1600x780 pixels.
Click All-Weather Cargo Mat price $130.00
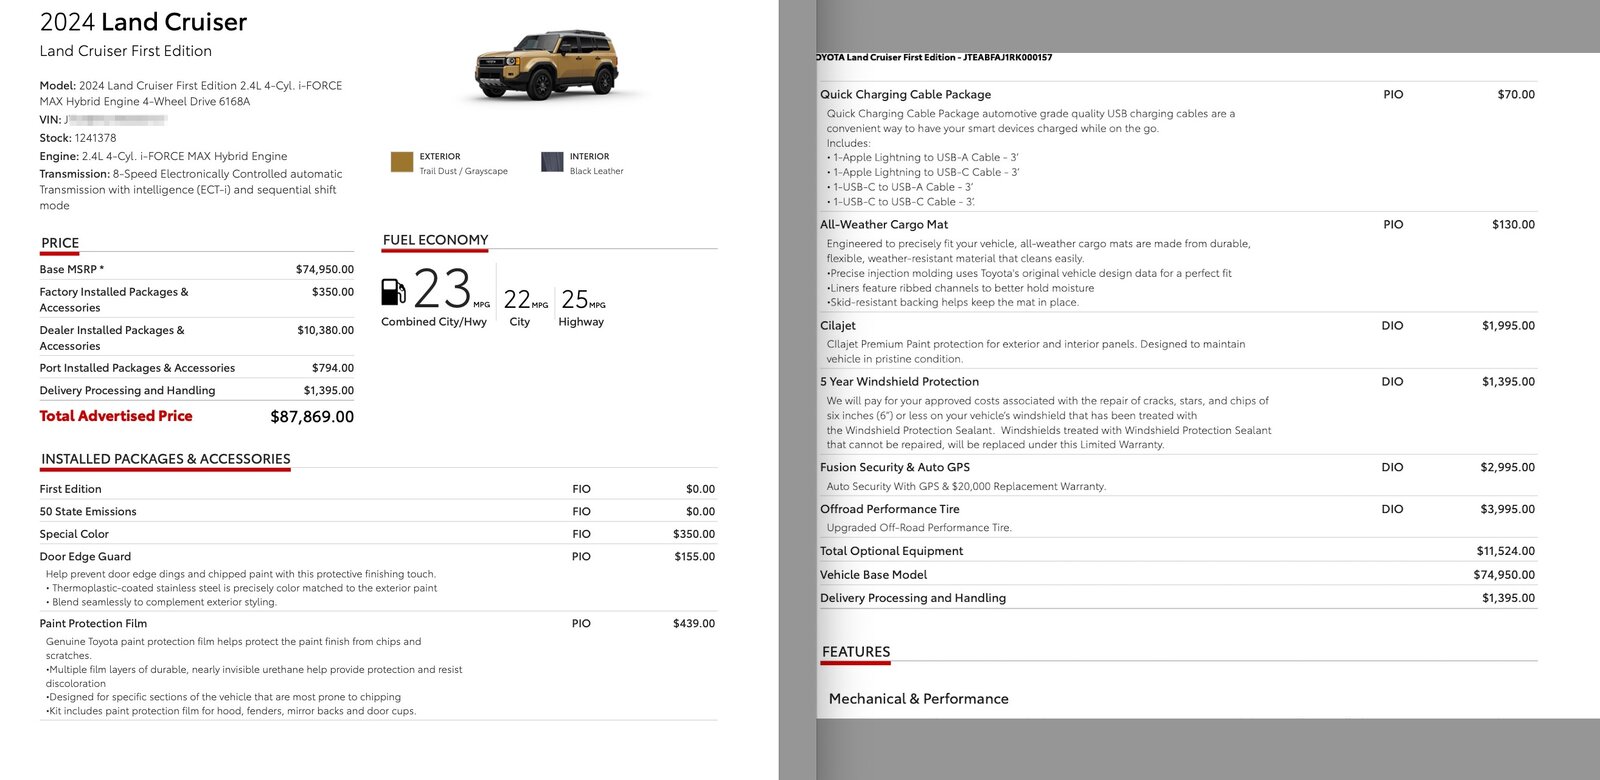[x=1513, y=224]
